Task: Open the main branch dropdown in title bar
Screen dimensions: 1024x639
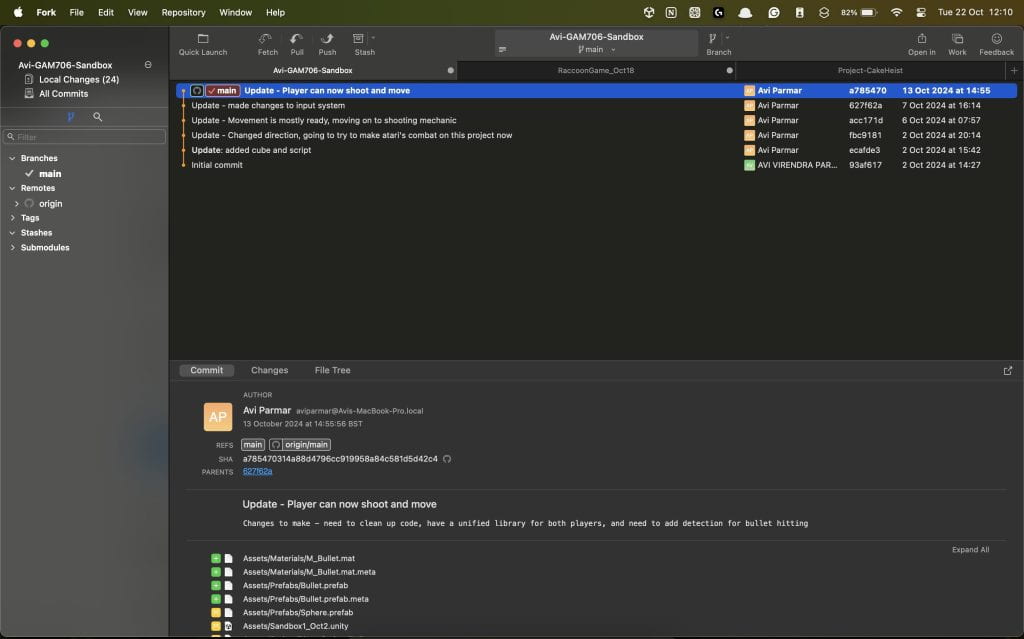Action: tap(597, 50)
